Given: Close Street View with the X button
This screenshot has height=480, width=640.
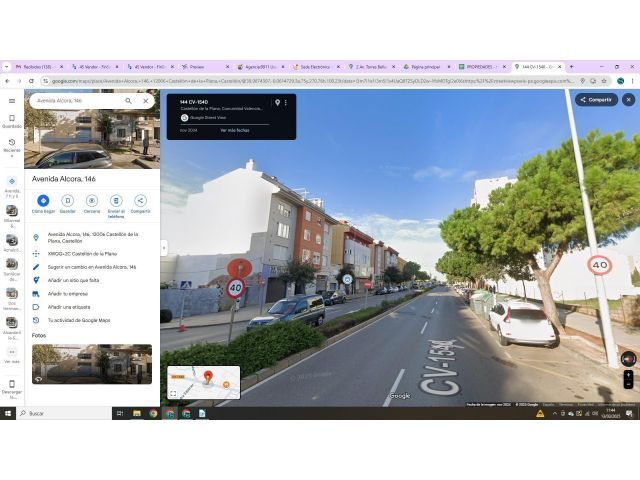Looking at the screenshot, I should 629,100.
